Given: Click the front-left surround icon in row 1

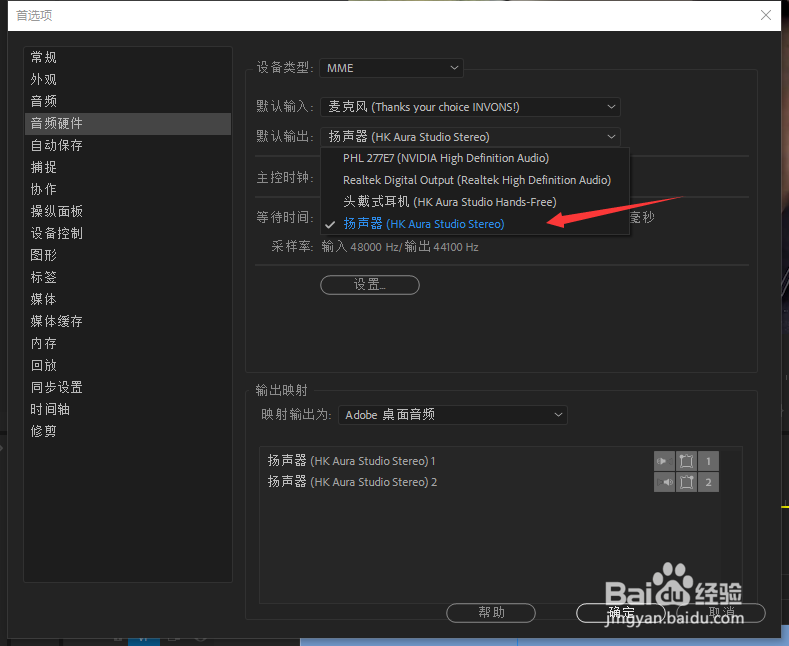Looking at the screenshot, I should tap(686, 461).
